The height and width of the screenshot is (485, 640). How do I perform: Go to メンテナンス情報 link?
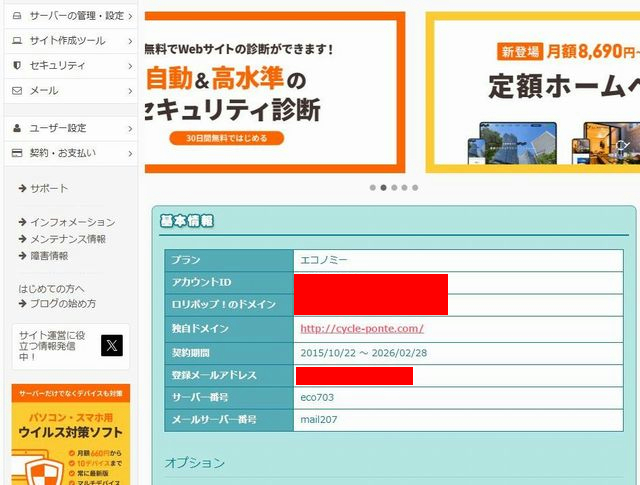(67, 239)
